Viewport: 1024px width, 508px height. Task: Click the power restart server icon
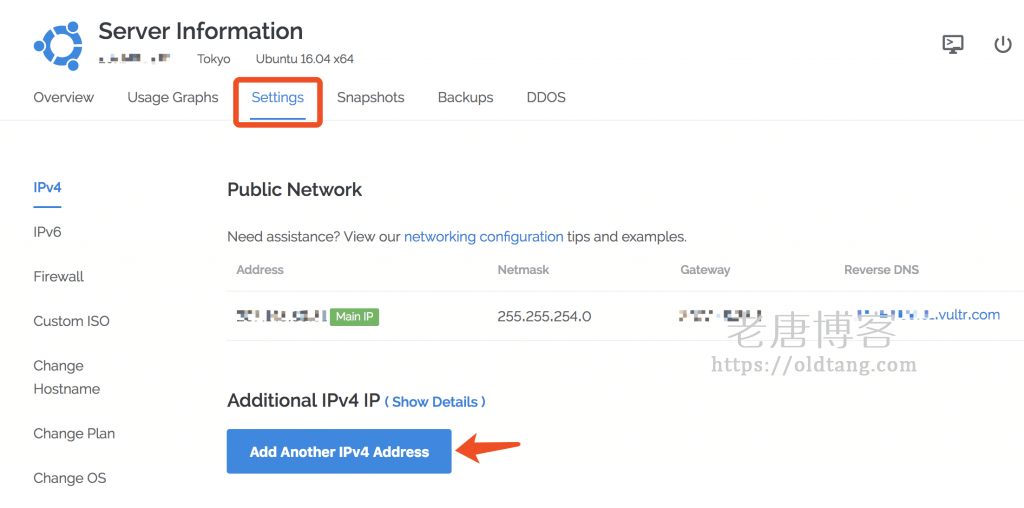click(x=1002, y=45)
